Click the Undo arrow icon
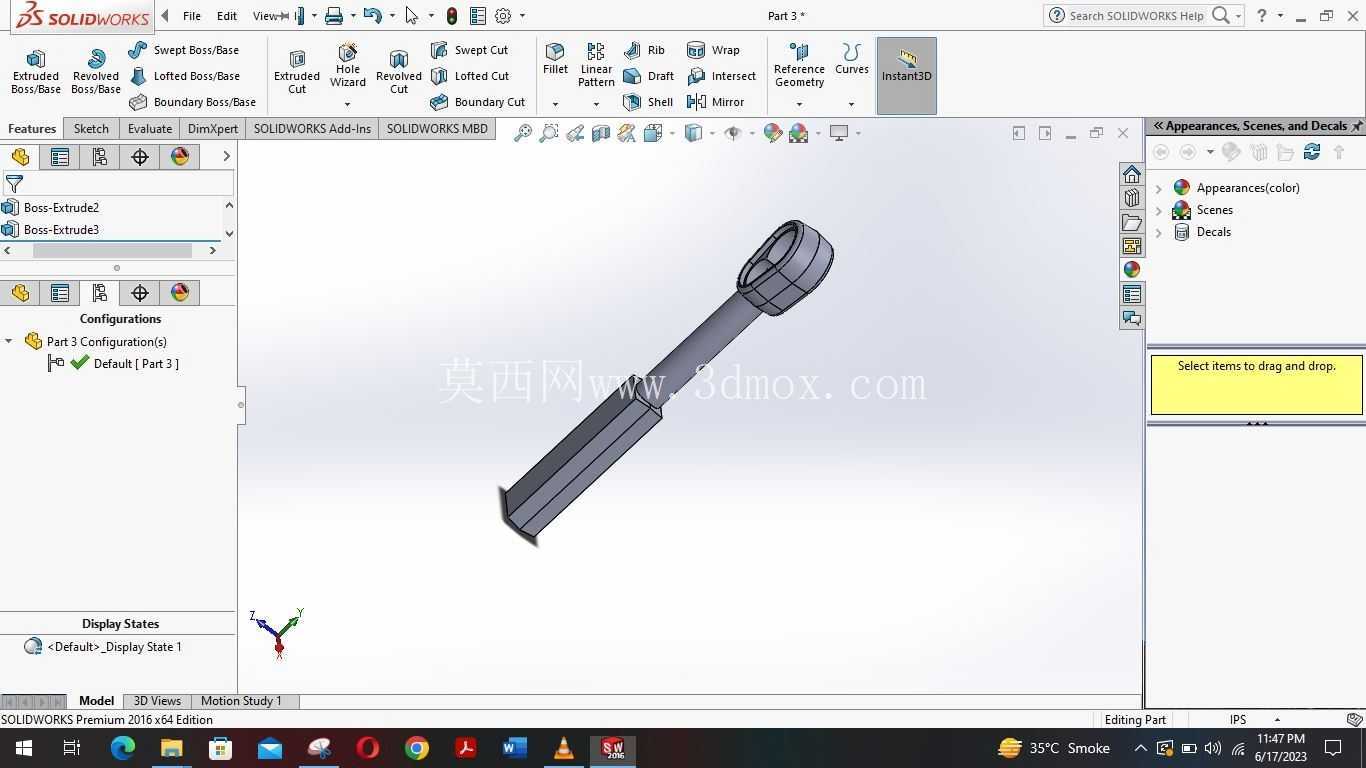1366x768 pixels. click(373, 16)
